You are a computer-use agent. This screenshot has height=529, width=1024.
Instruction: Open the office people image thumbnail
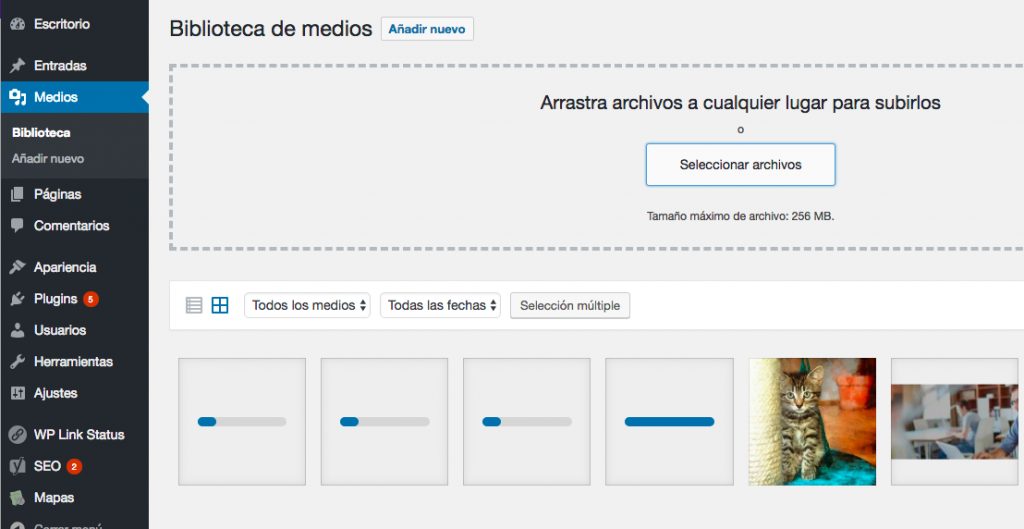954,421
